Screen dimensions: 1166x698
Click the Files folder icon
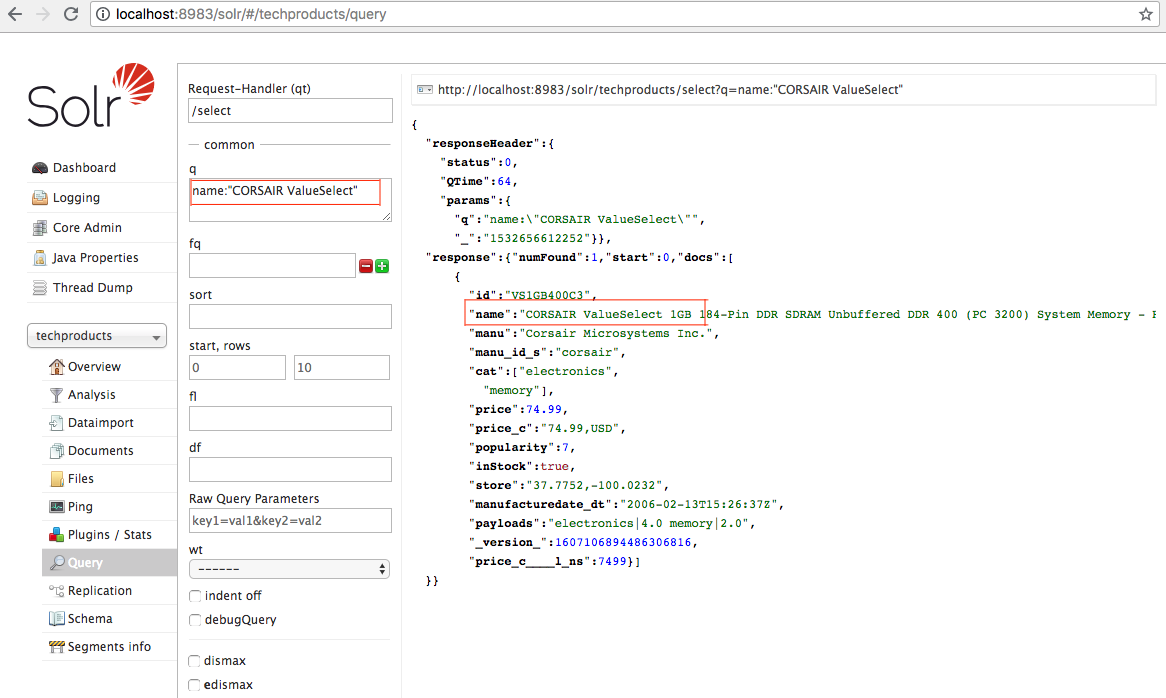[57, 479]
